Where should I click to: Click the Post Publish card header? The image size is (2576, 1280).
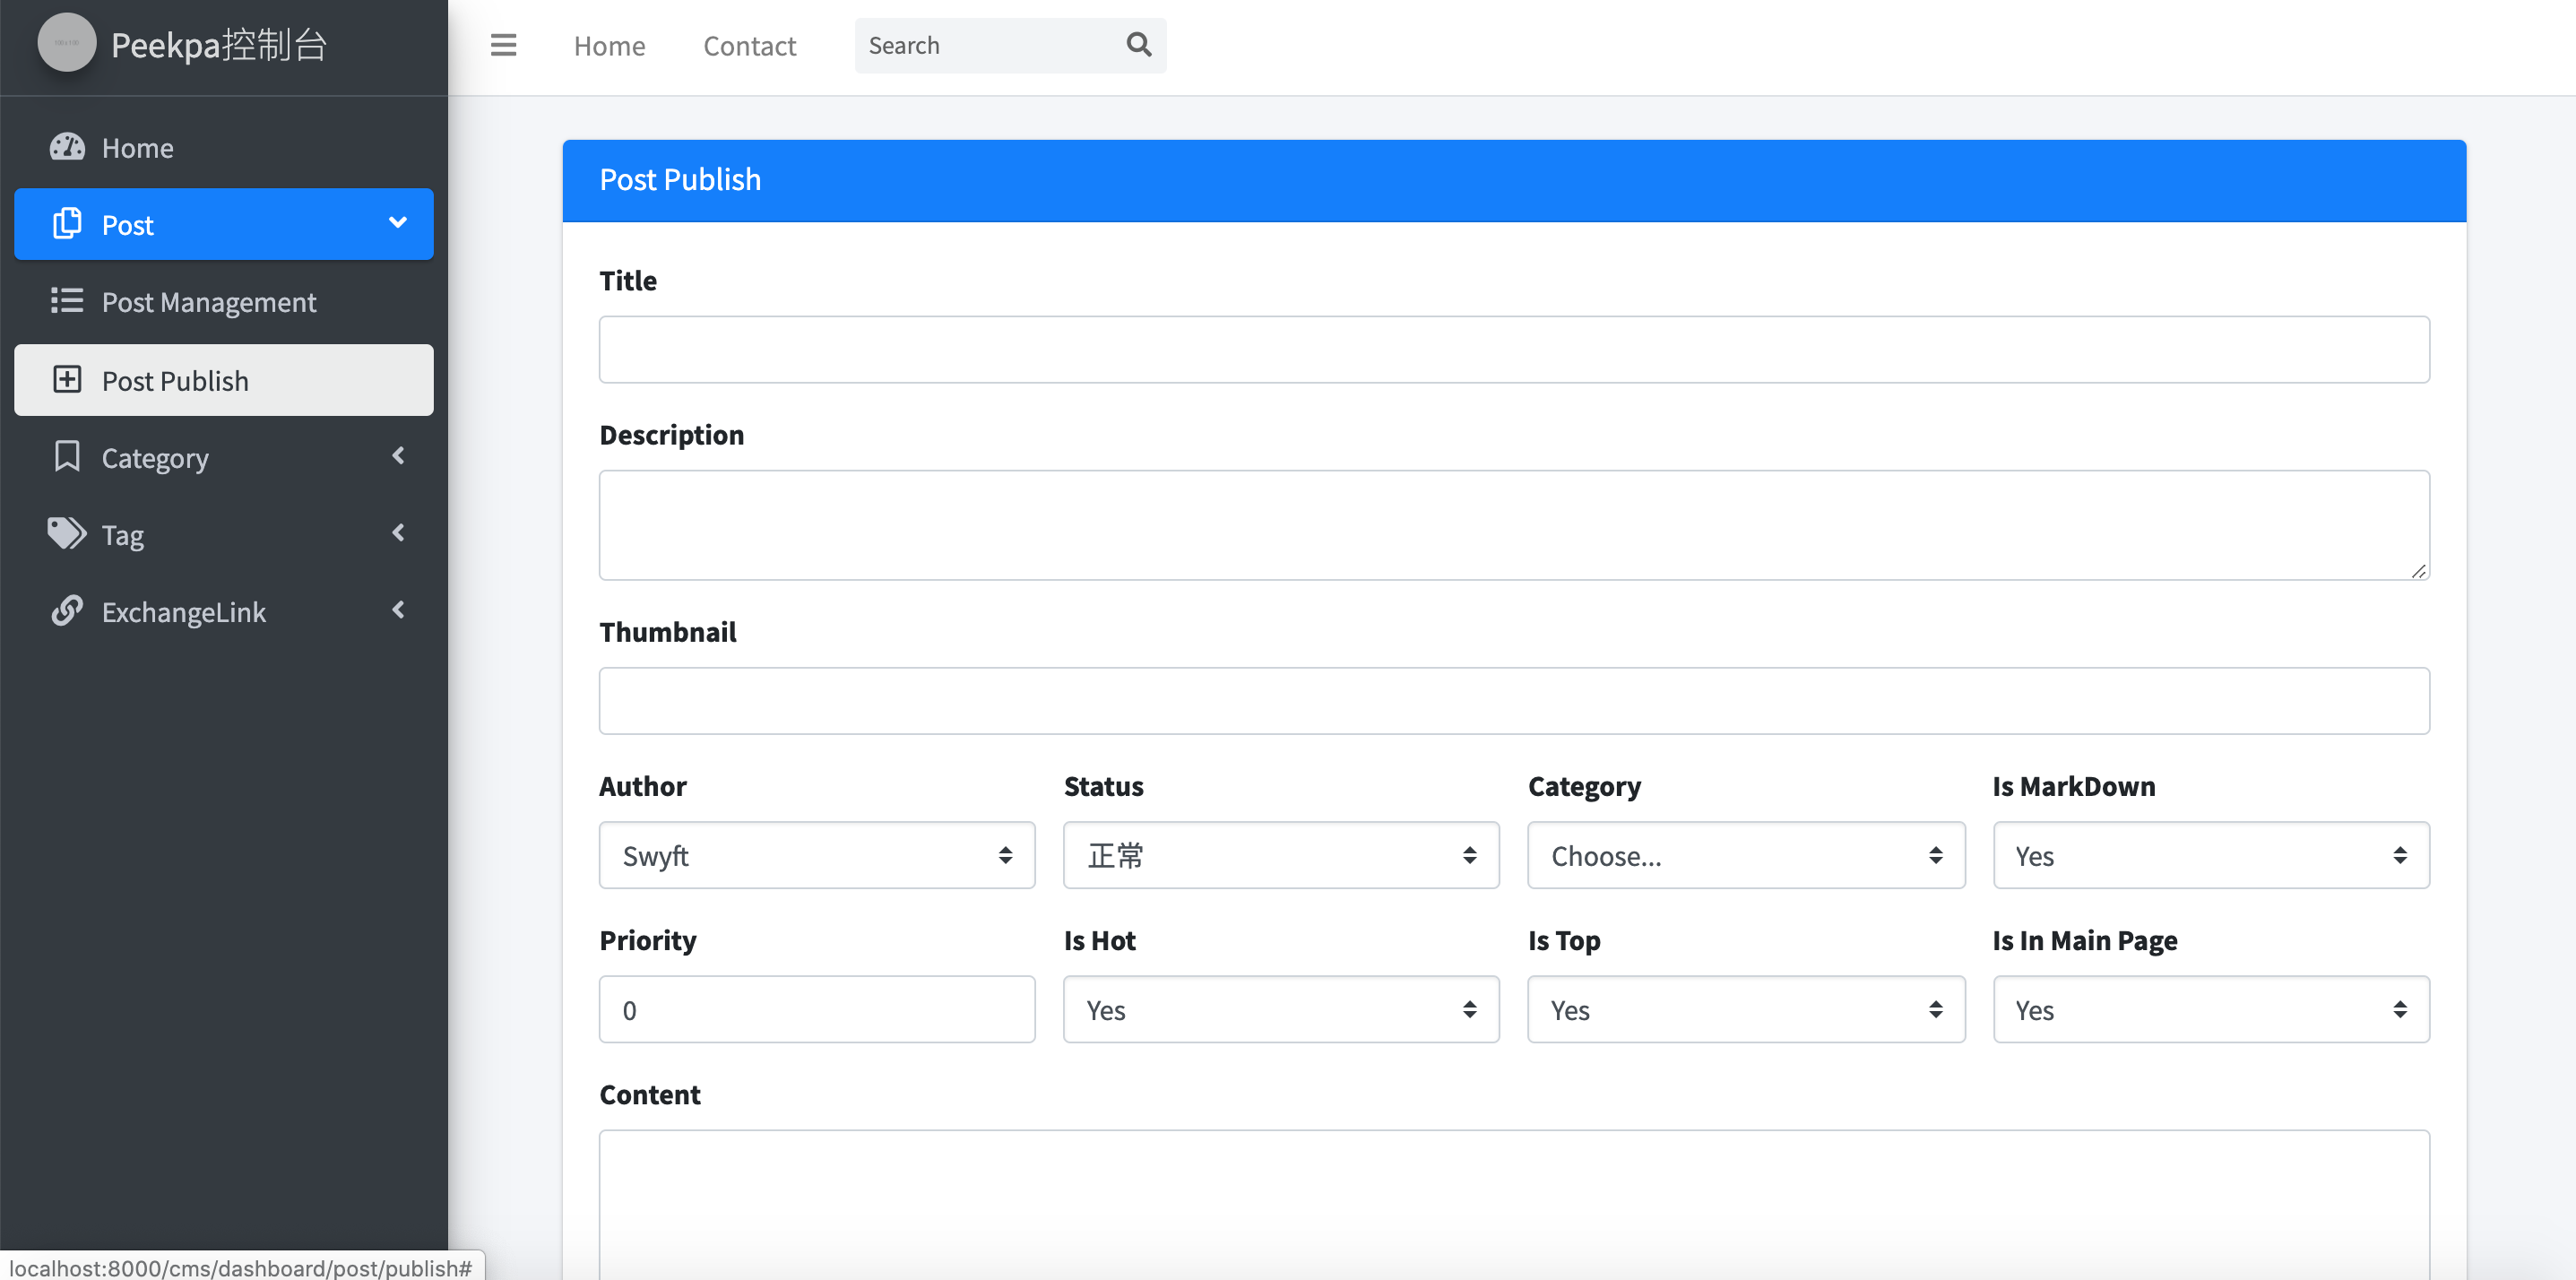[1514, 180]
